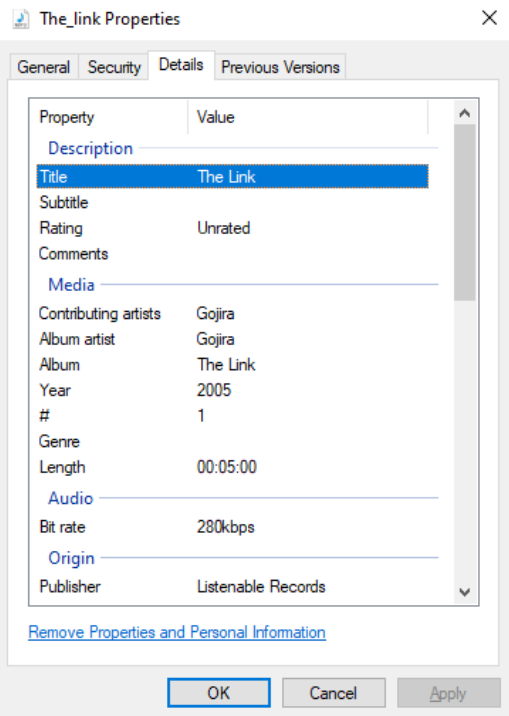
Task: Select the Bit rate property label
Action: click(63, 527)
